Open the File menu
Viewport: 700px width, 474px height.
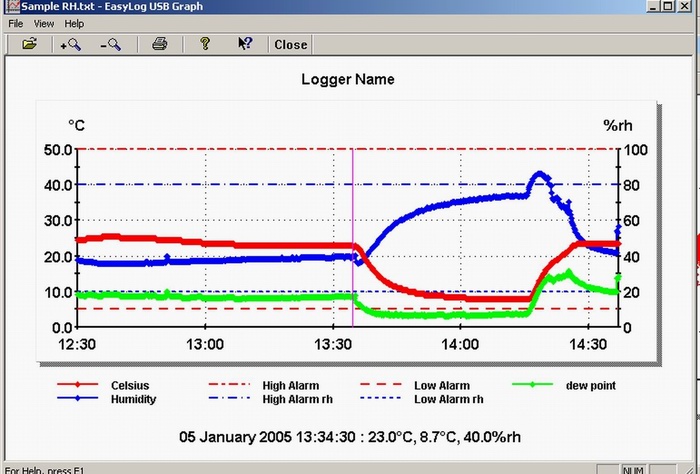(16, 23)
